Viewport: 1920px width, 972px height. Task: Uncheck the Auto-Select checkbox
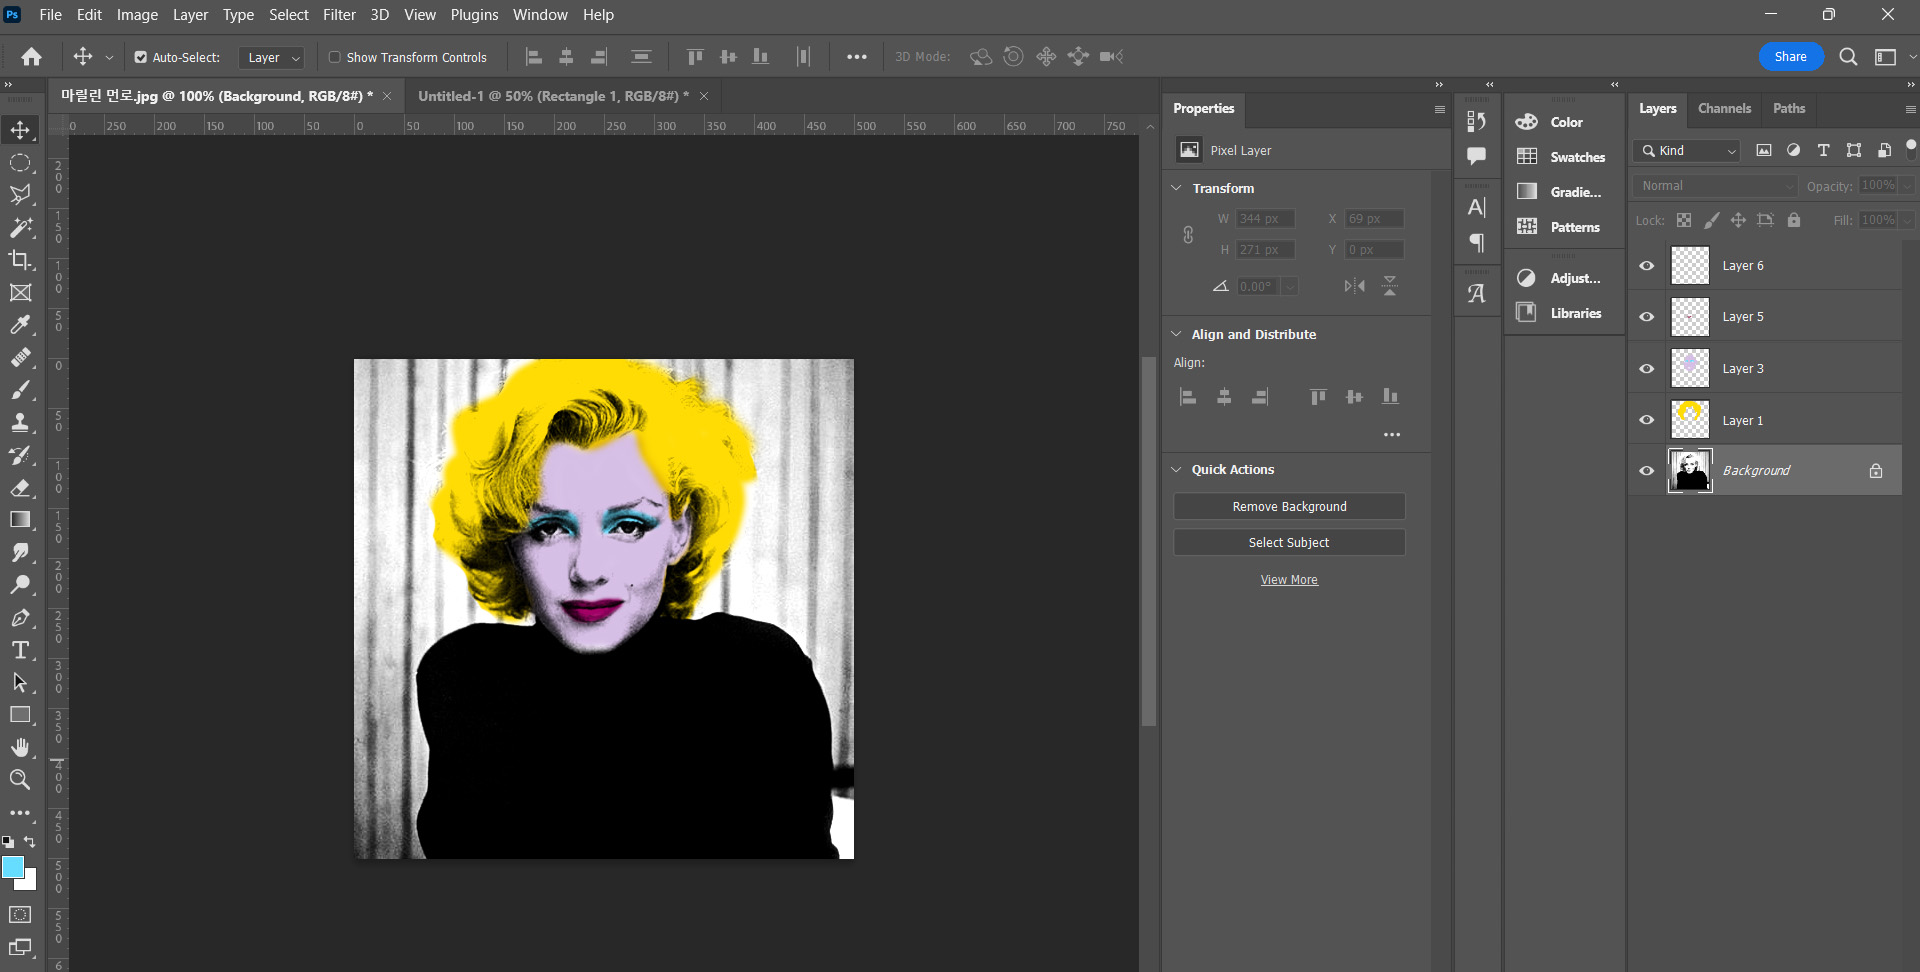coord(141,57)
